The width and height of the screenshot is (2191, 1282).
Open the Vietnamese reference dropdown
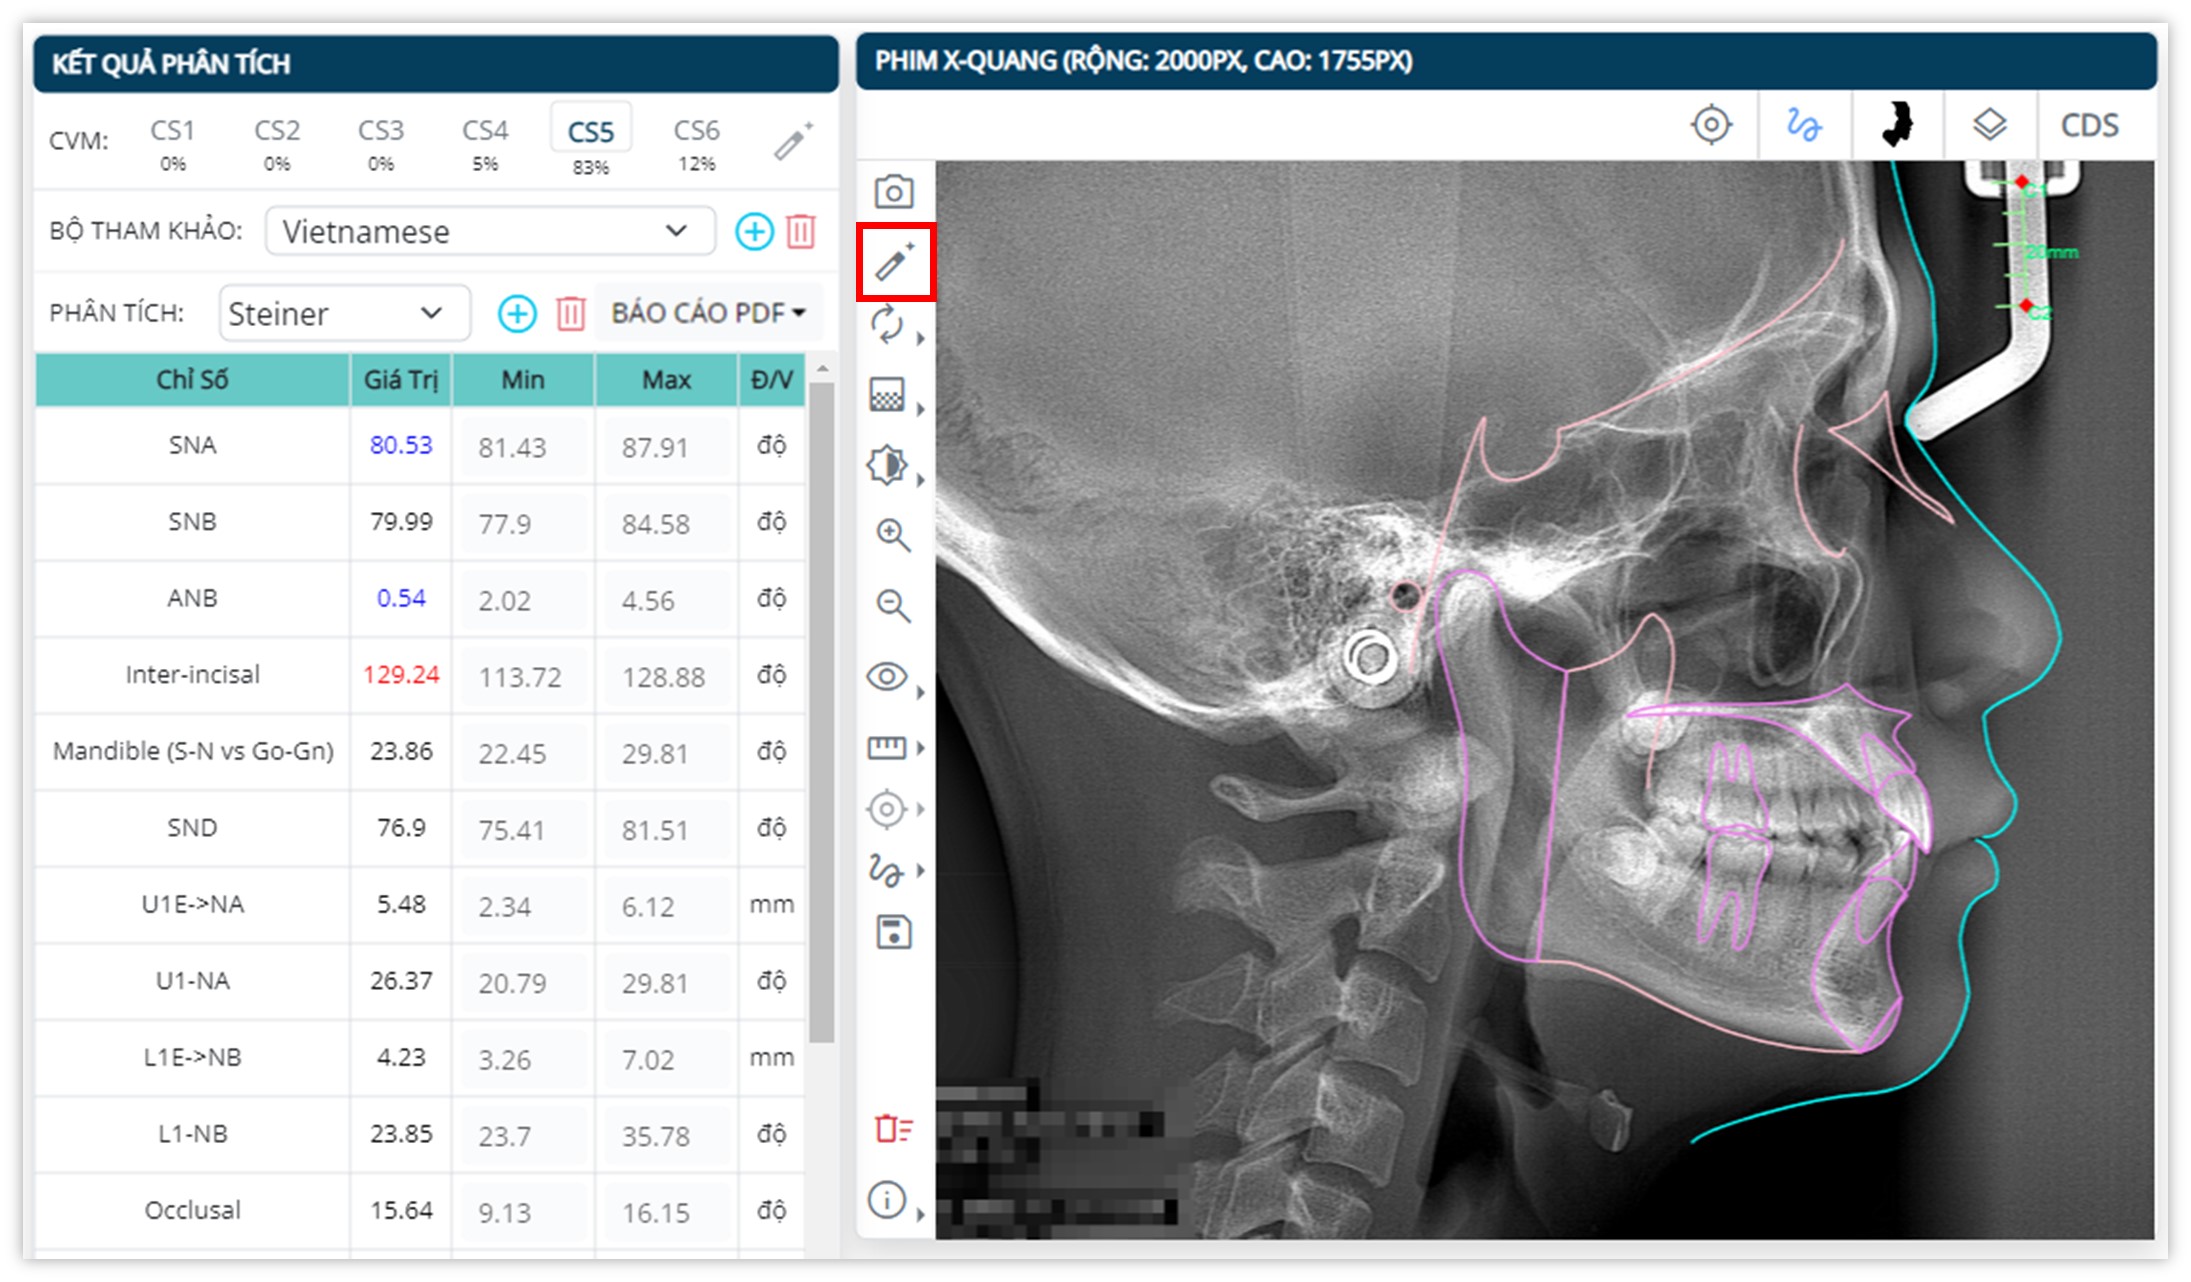(490, 231)
